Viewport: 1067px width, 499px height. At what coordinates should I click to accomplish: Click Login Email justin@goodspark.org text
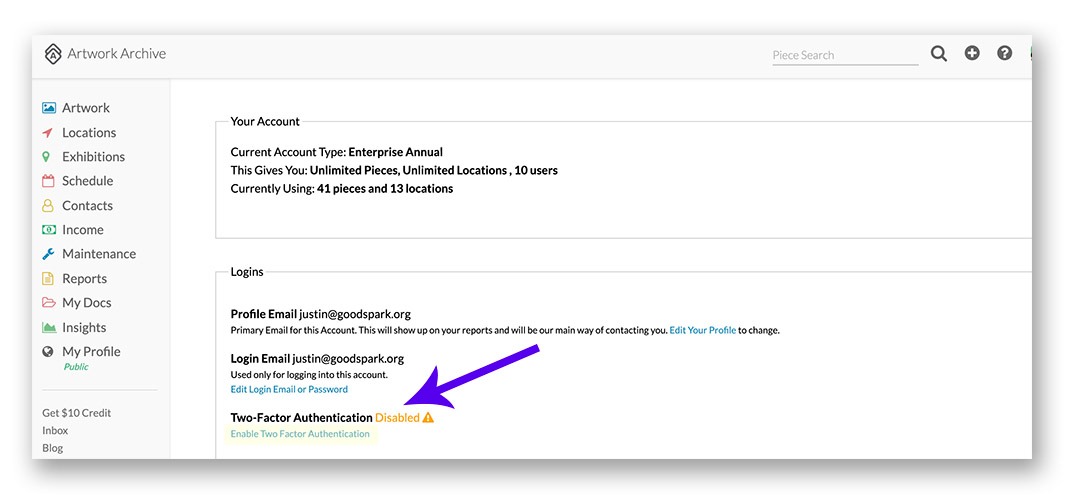(317, 359)
